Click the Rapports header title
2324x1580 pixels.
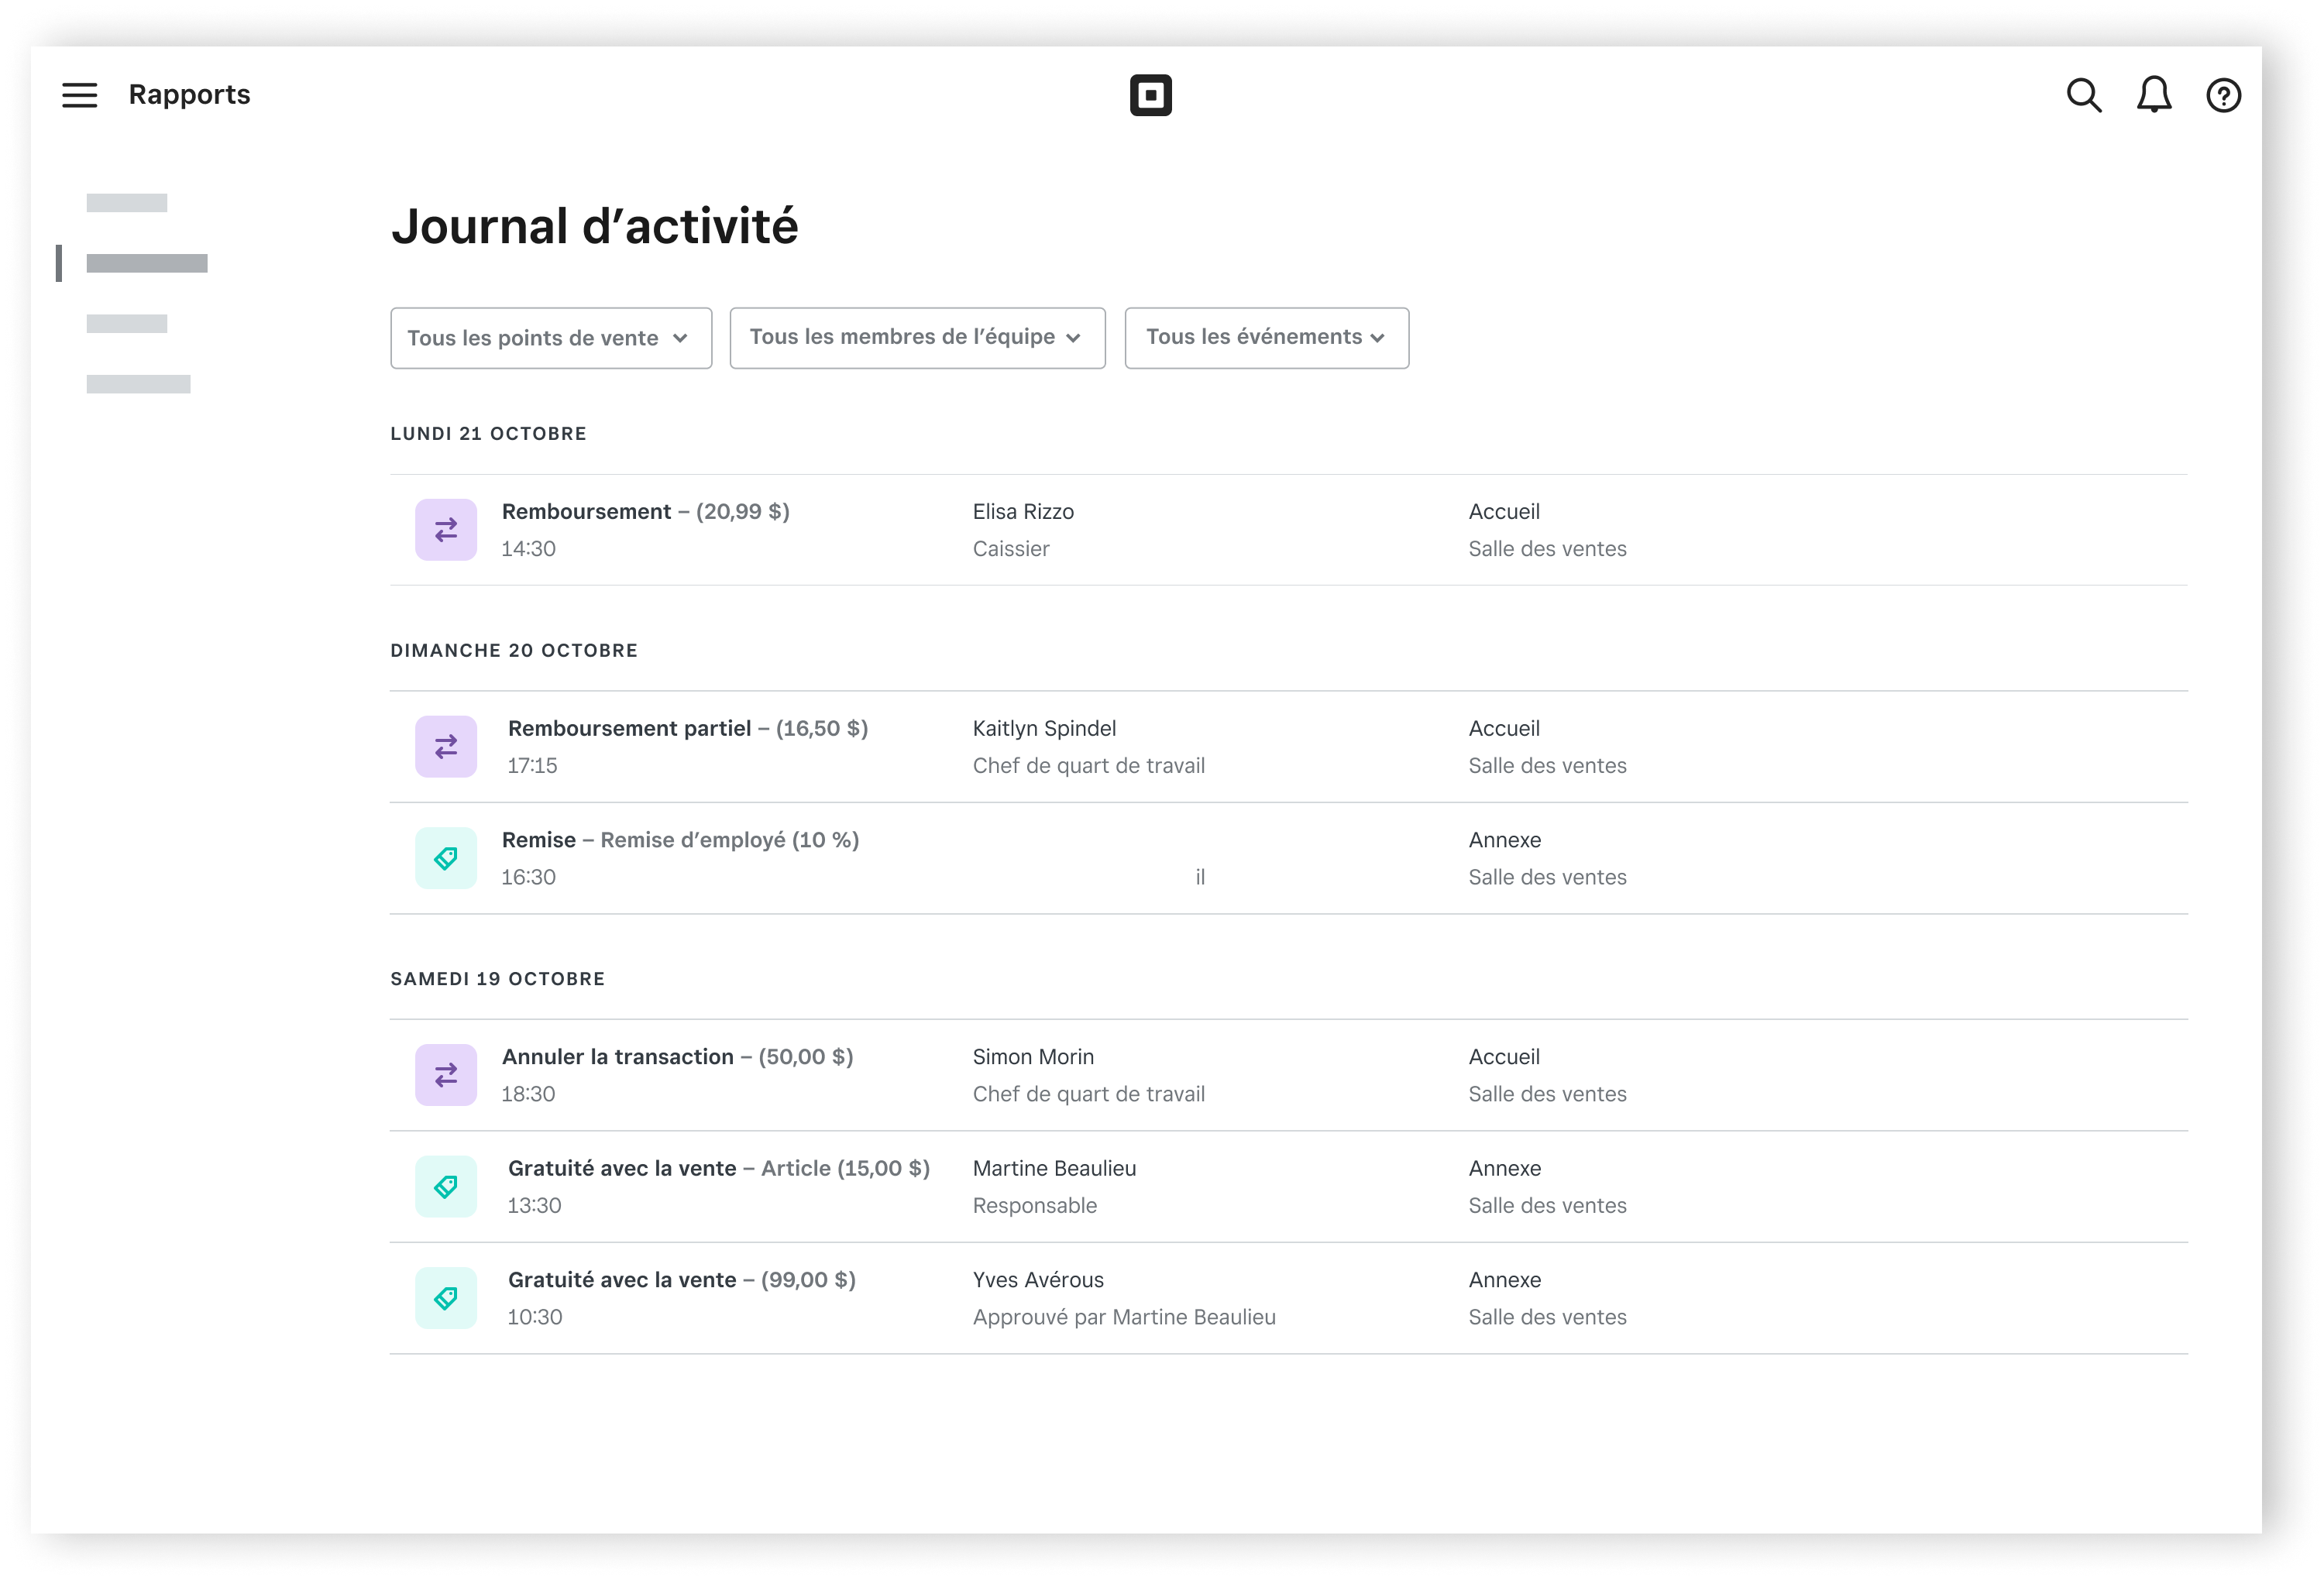(189, 95)
